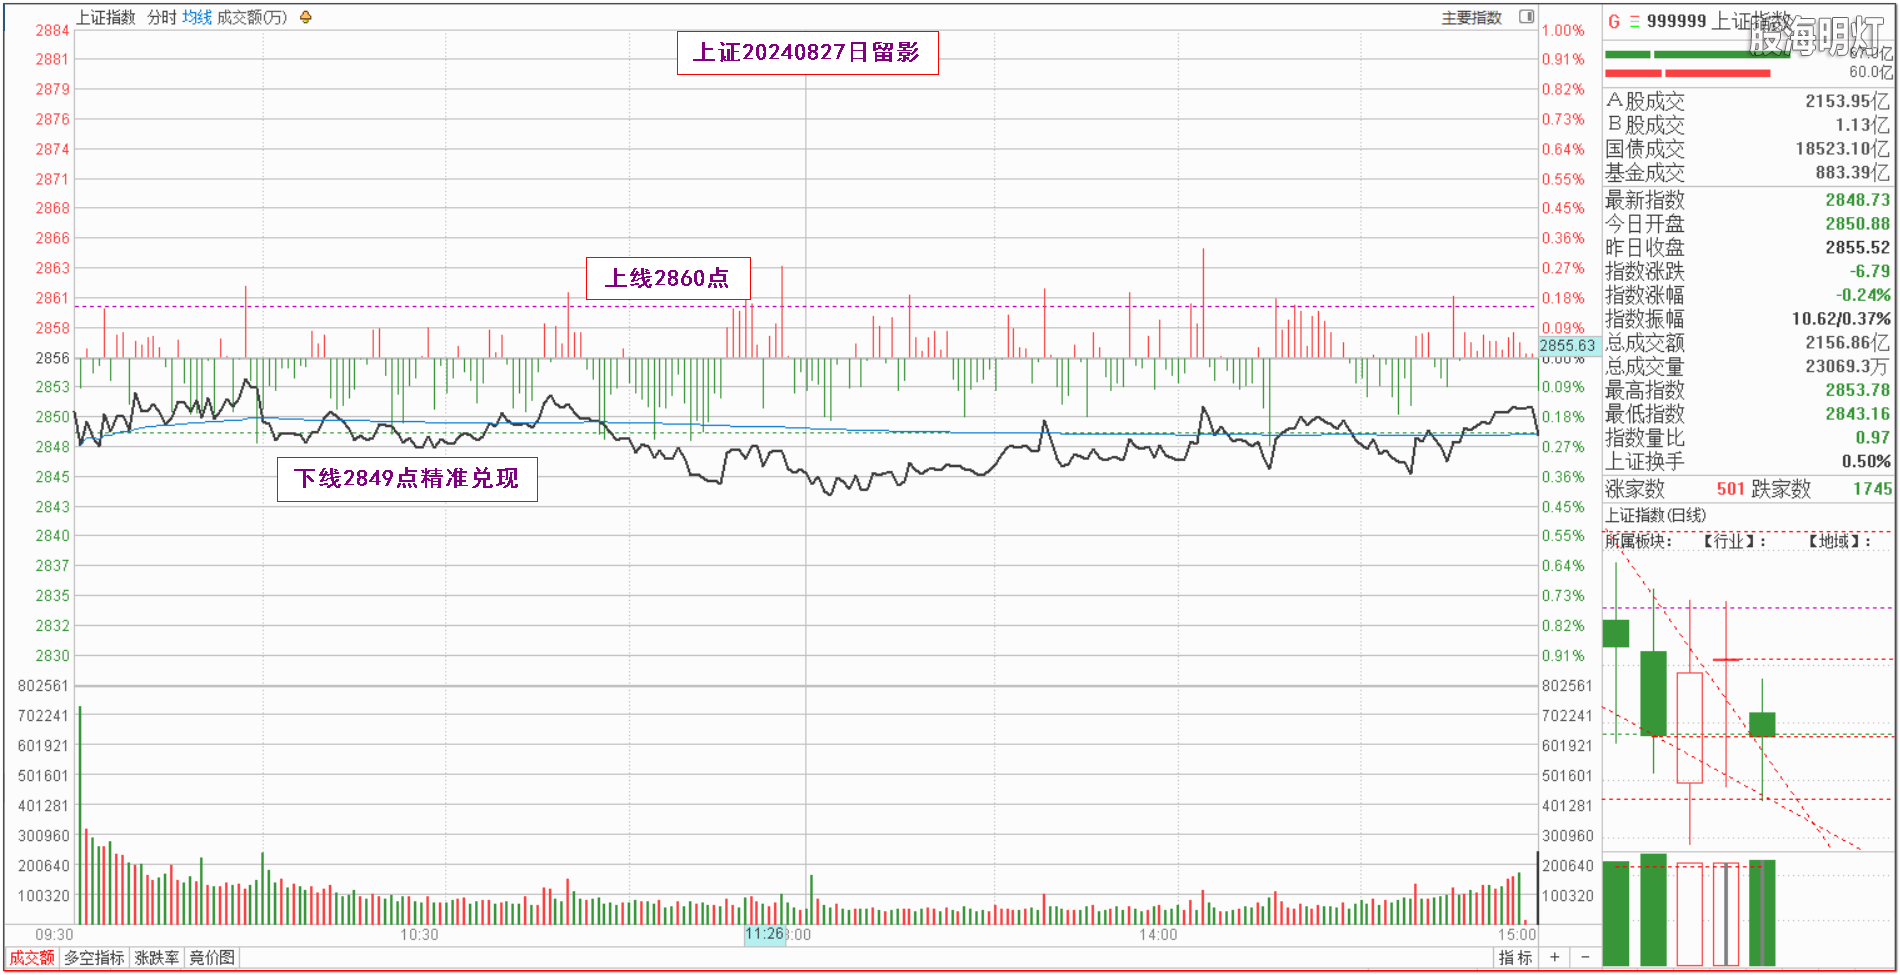
Task: Click the 总成交量 value 23069.3万
Action: click(1849, 366)
